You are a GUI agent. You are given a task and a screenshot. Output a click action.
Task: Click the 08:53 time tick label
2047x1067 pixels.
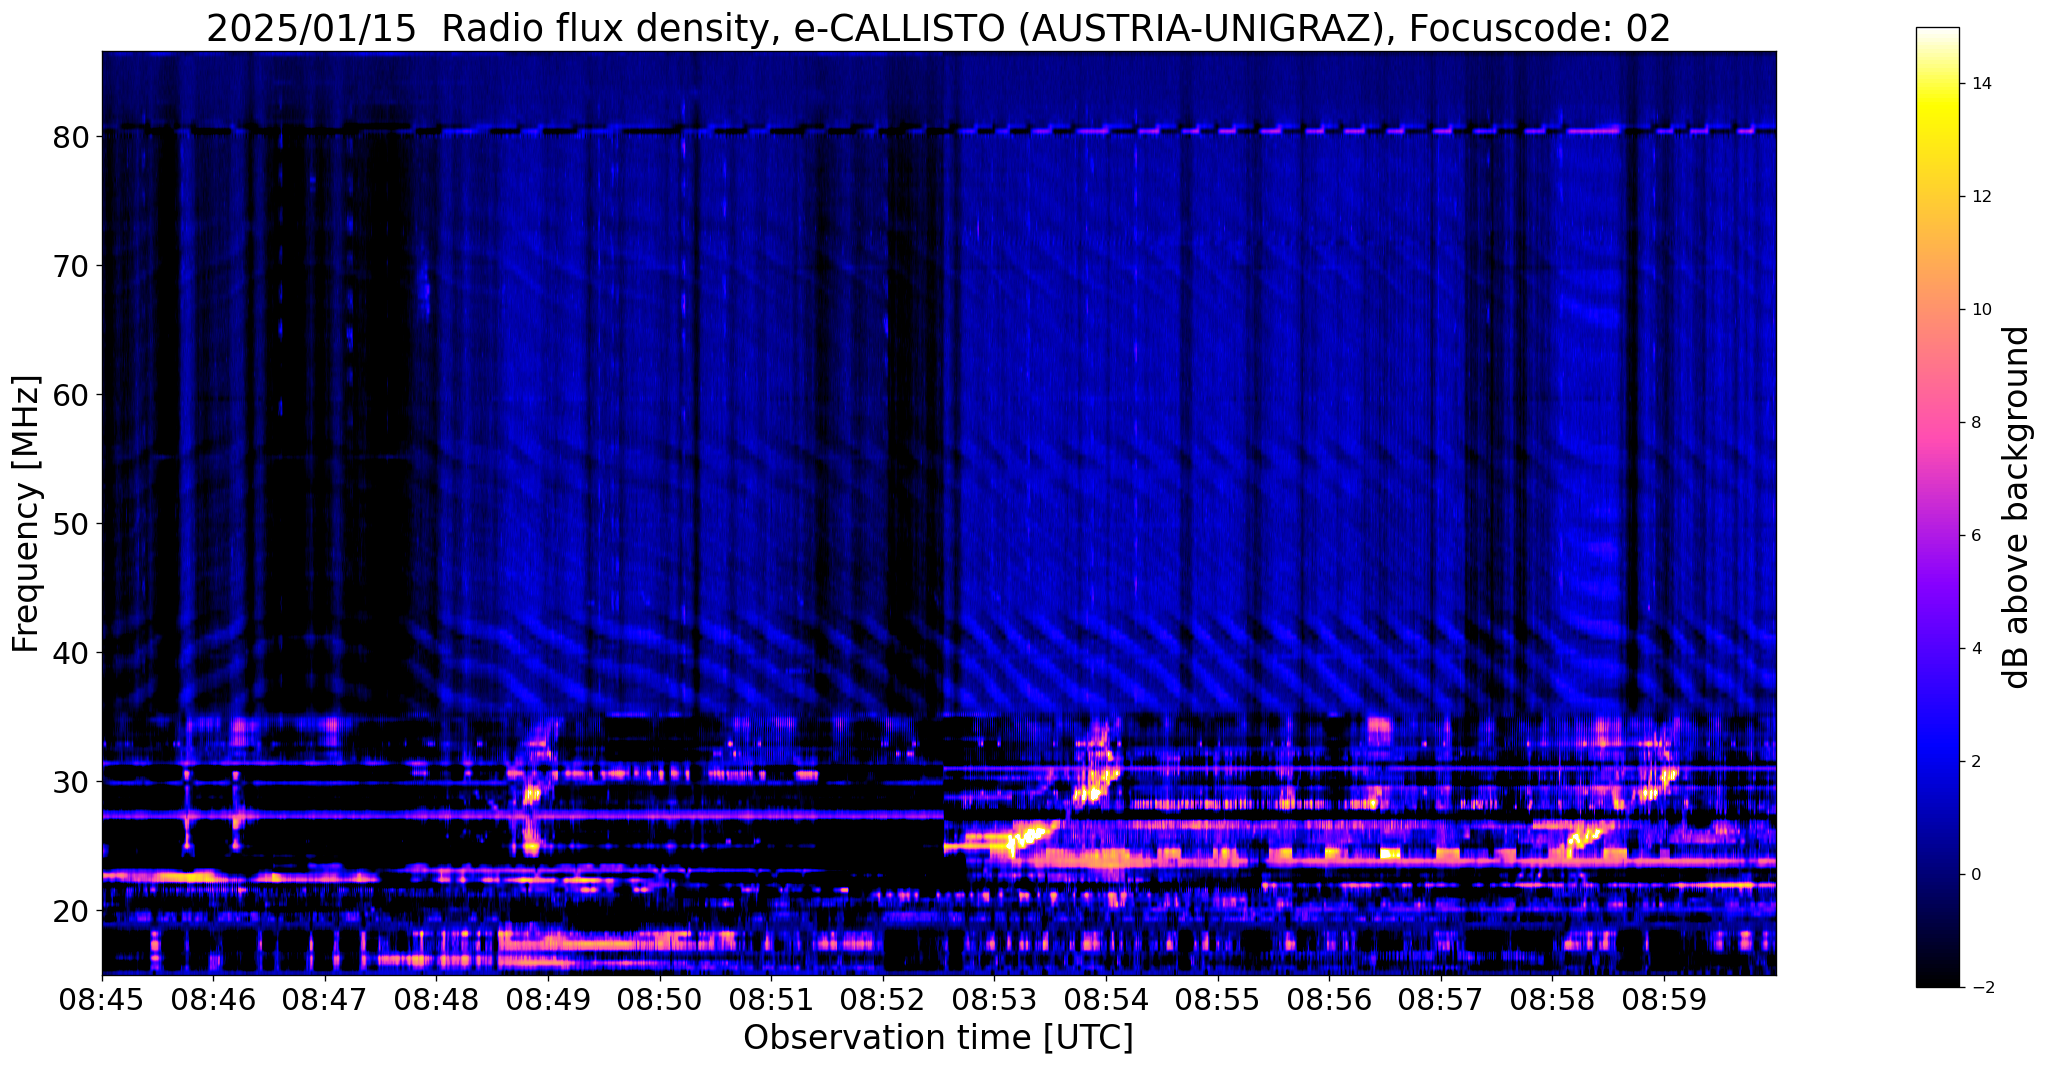click(x=994, y=999)
